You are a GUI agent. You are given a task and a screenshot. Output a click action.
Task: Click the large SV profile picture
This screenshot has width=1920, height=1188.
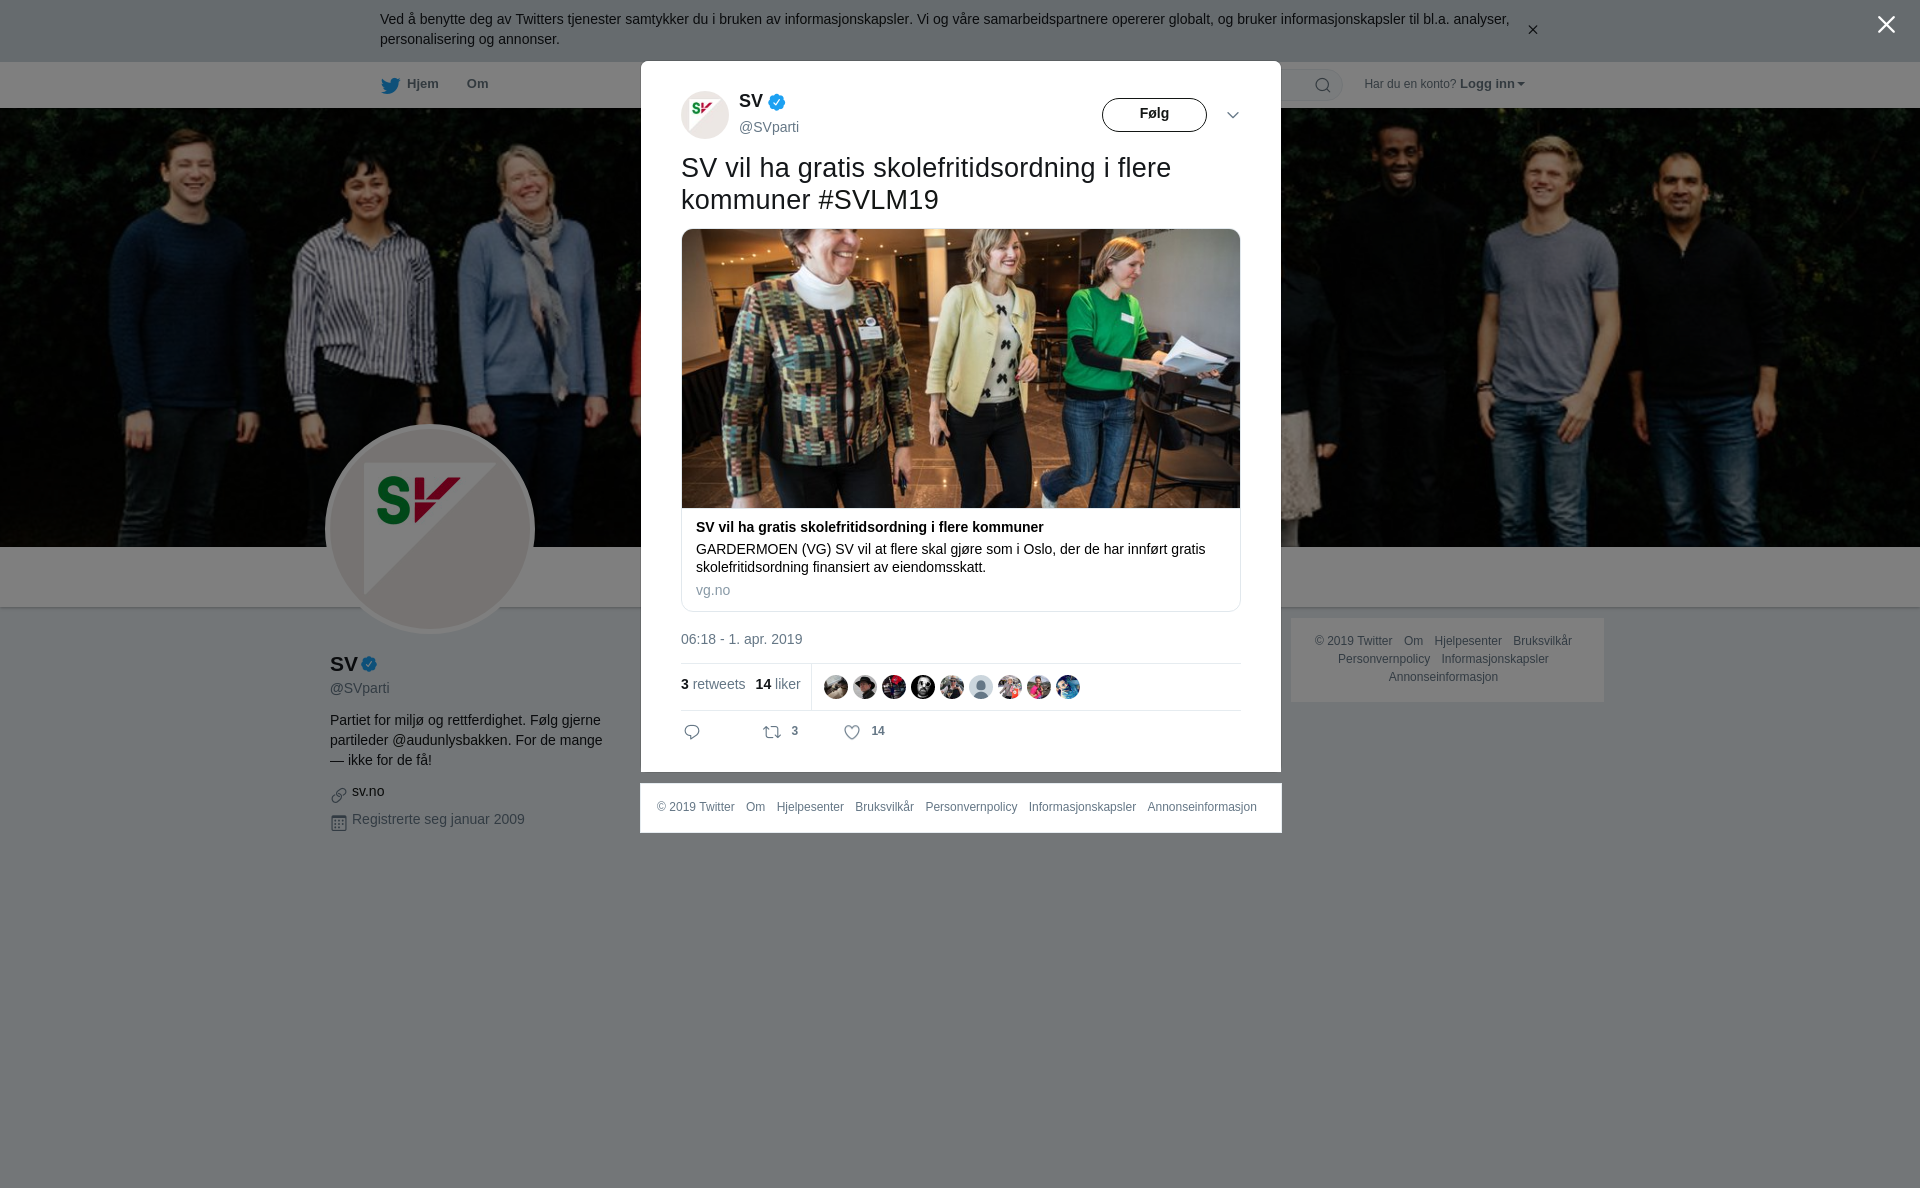[430, 529]
